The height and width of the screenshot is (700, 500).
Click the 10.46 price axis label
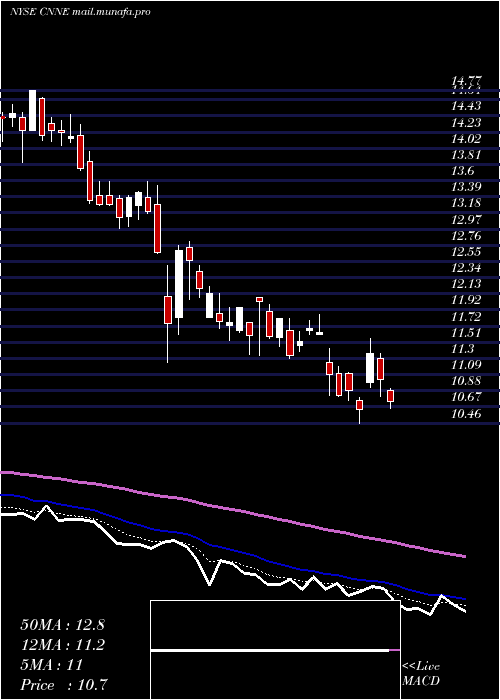coord(466,414)
